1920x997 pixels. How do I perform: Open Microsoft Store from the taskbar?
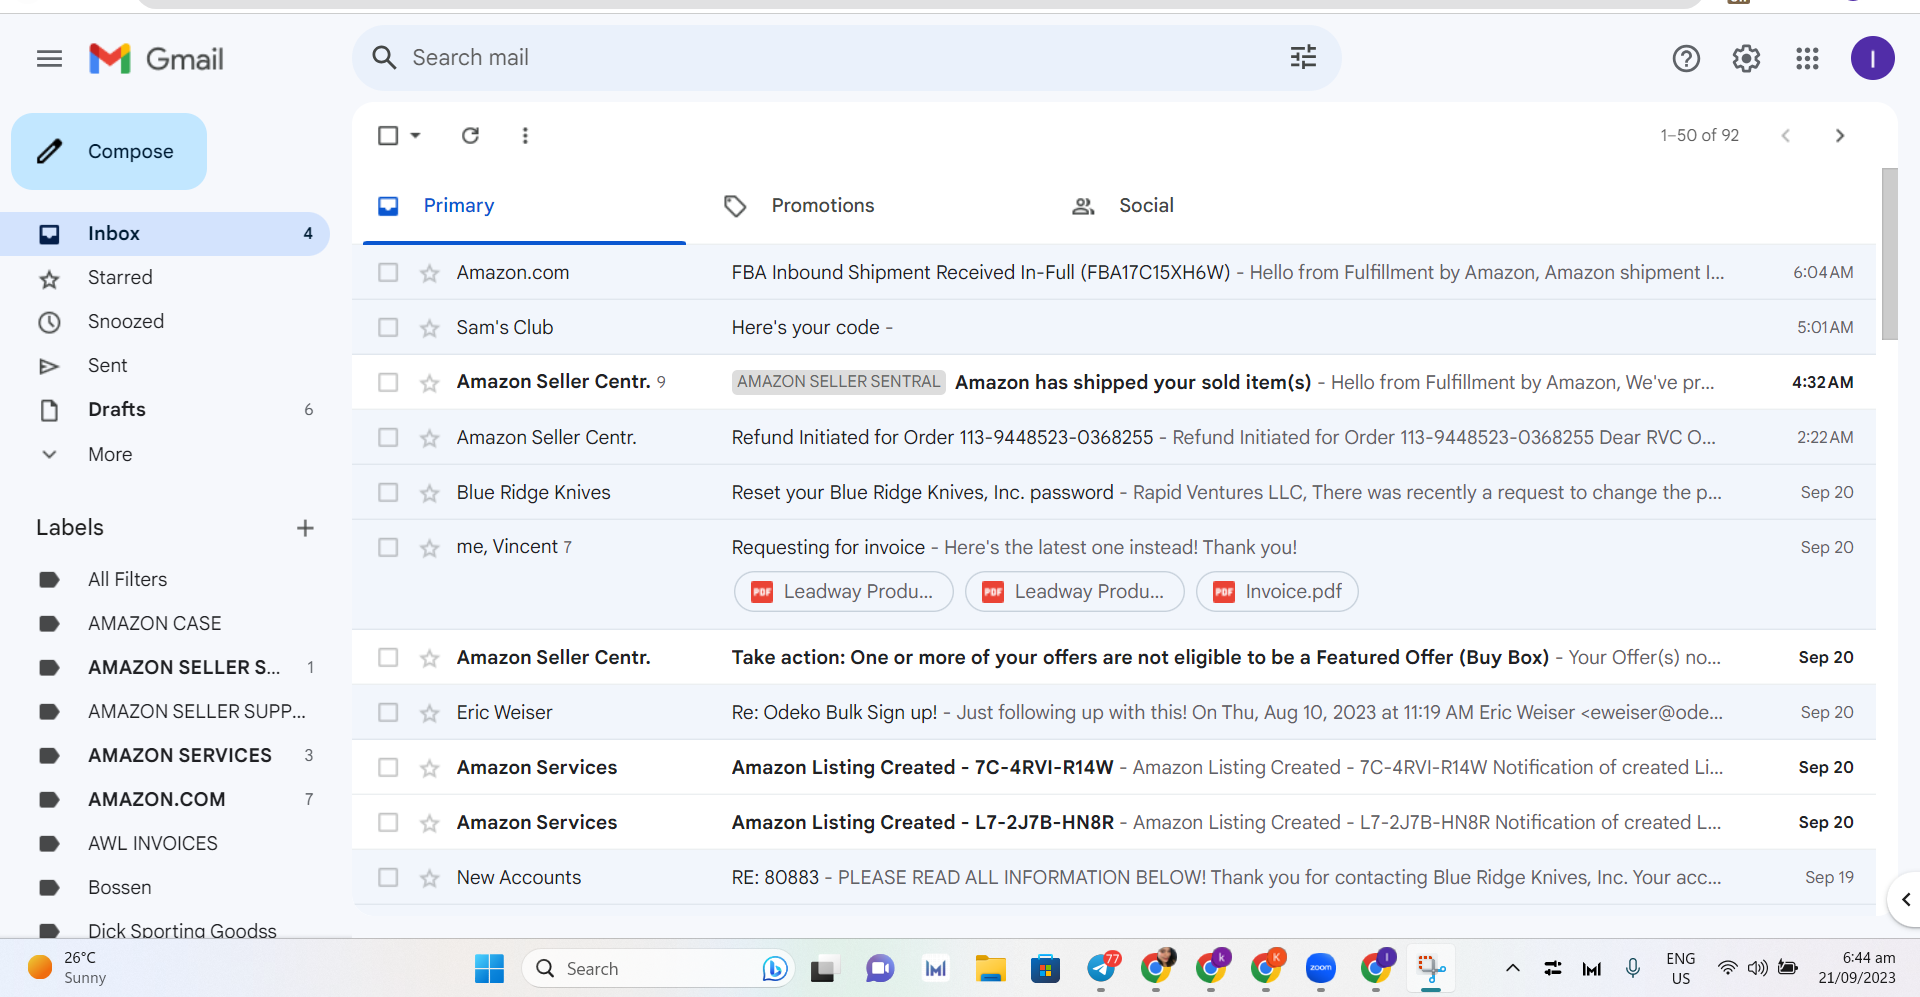pos(1045,968)
